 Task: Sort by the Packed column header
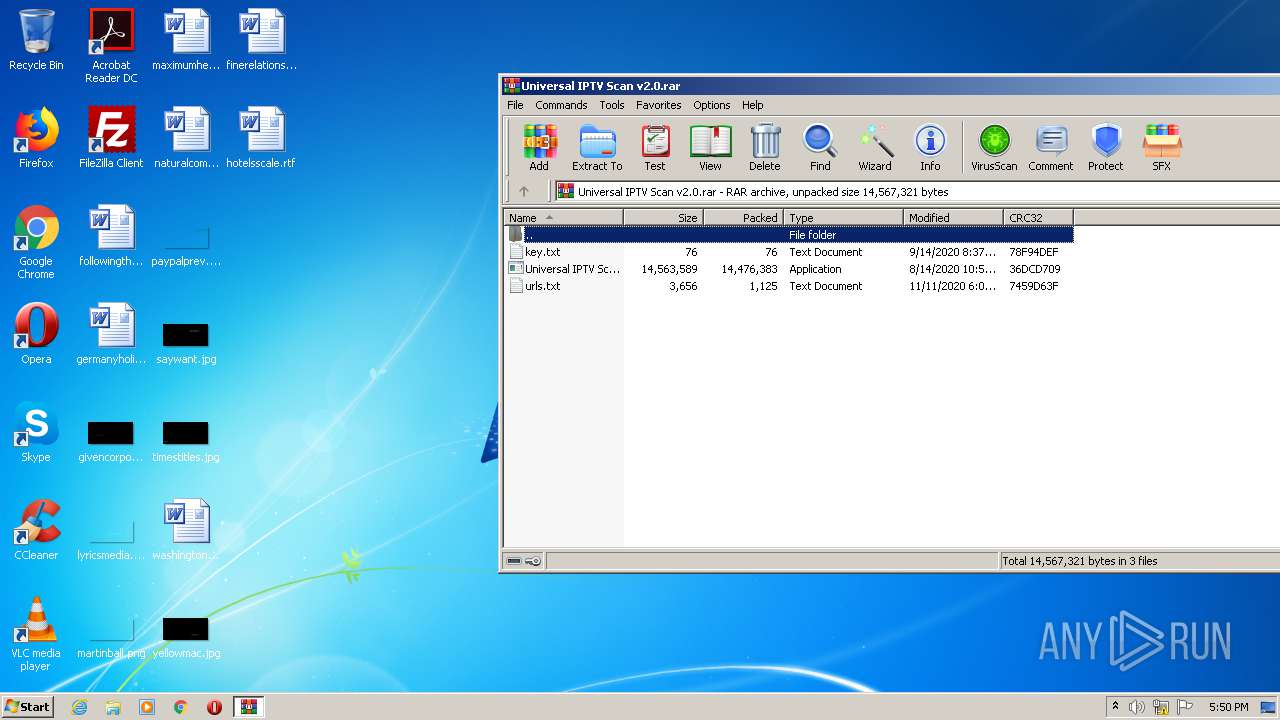point(744,217)
